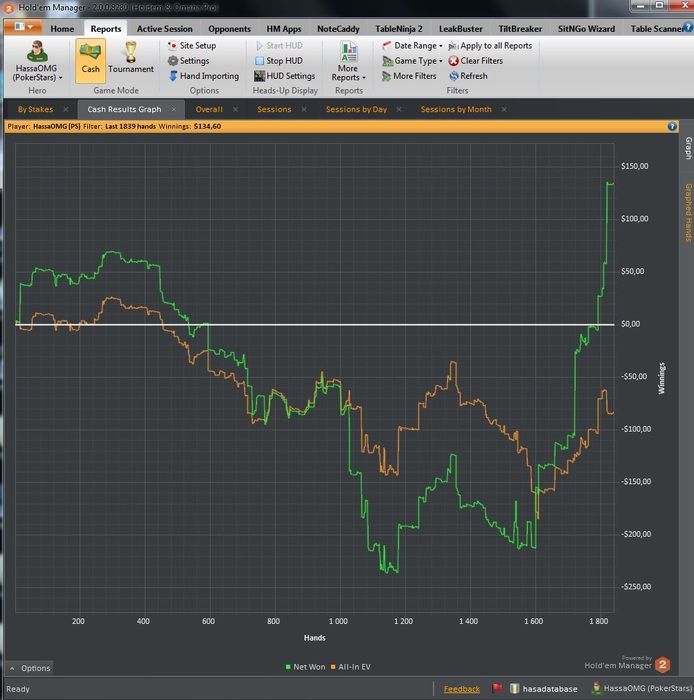This screenshot has height=700, width=694.
Task: Open the Hold'em Manager application menu button
Action: (x=23, y=27)
